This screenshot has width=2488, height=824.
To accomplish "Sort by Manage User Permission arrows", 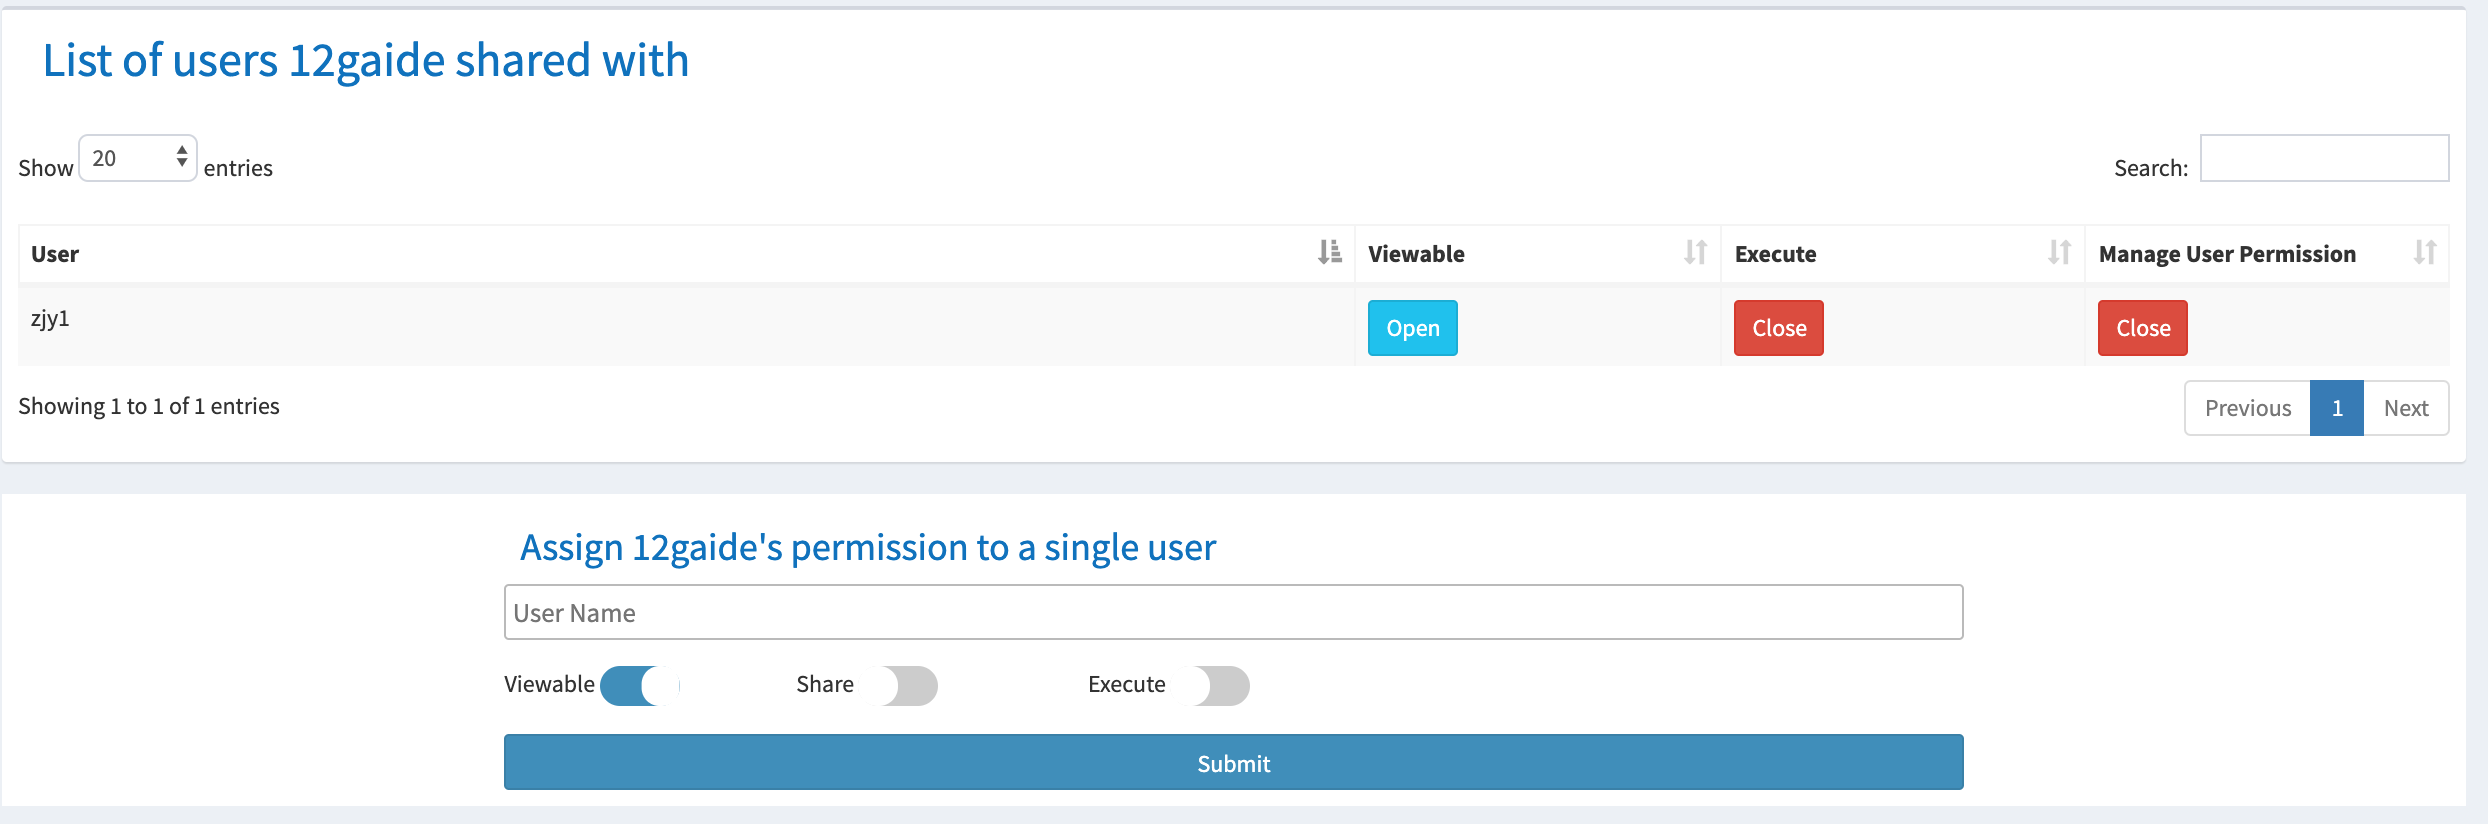I will tap(2425, 252).
